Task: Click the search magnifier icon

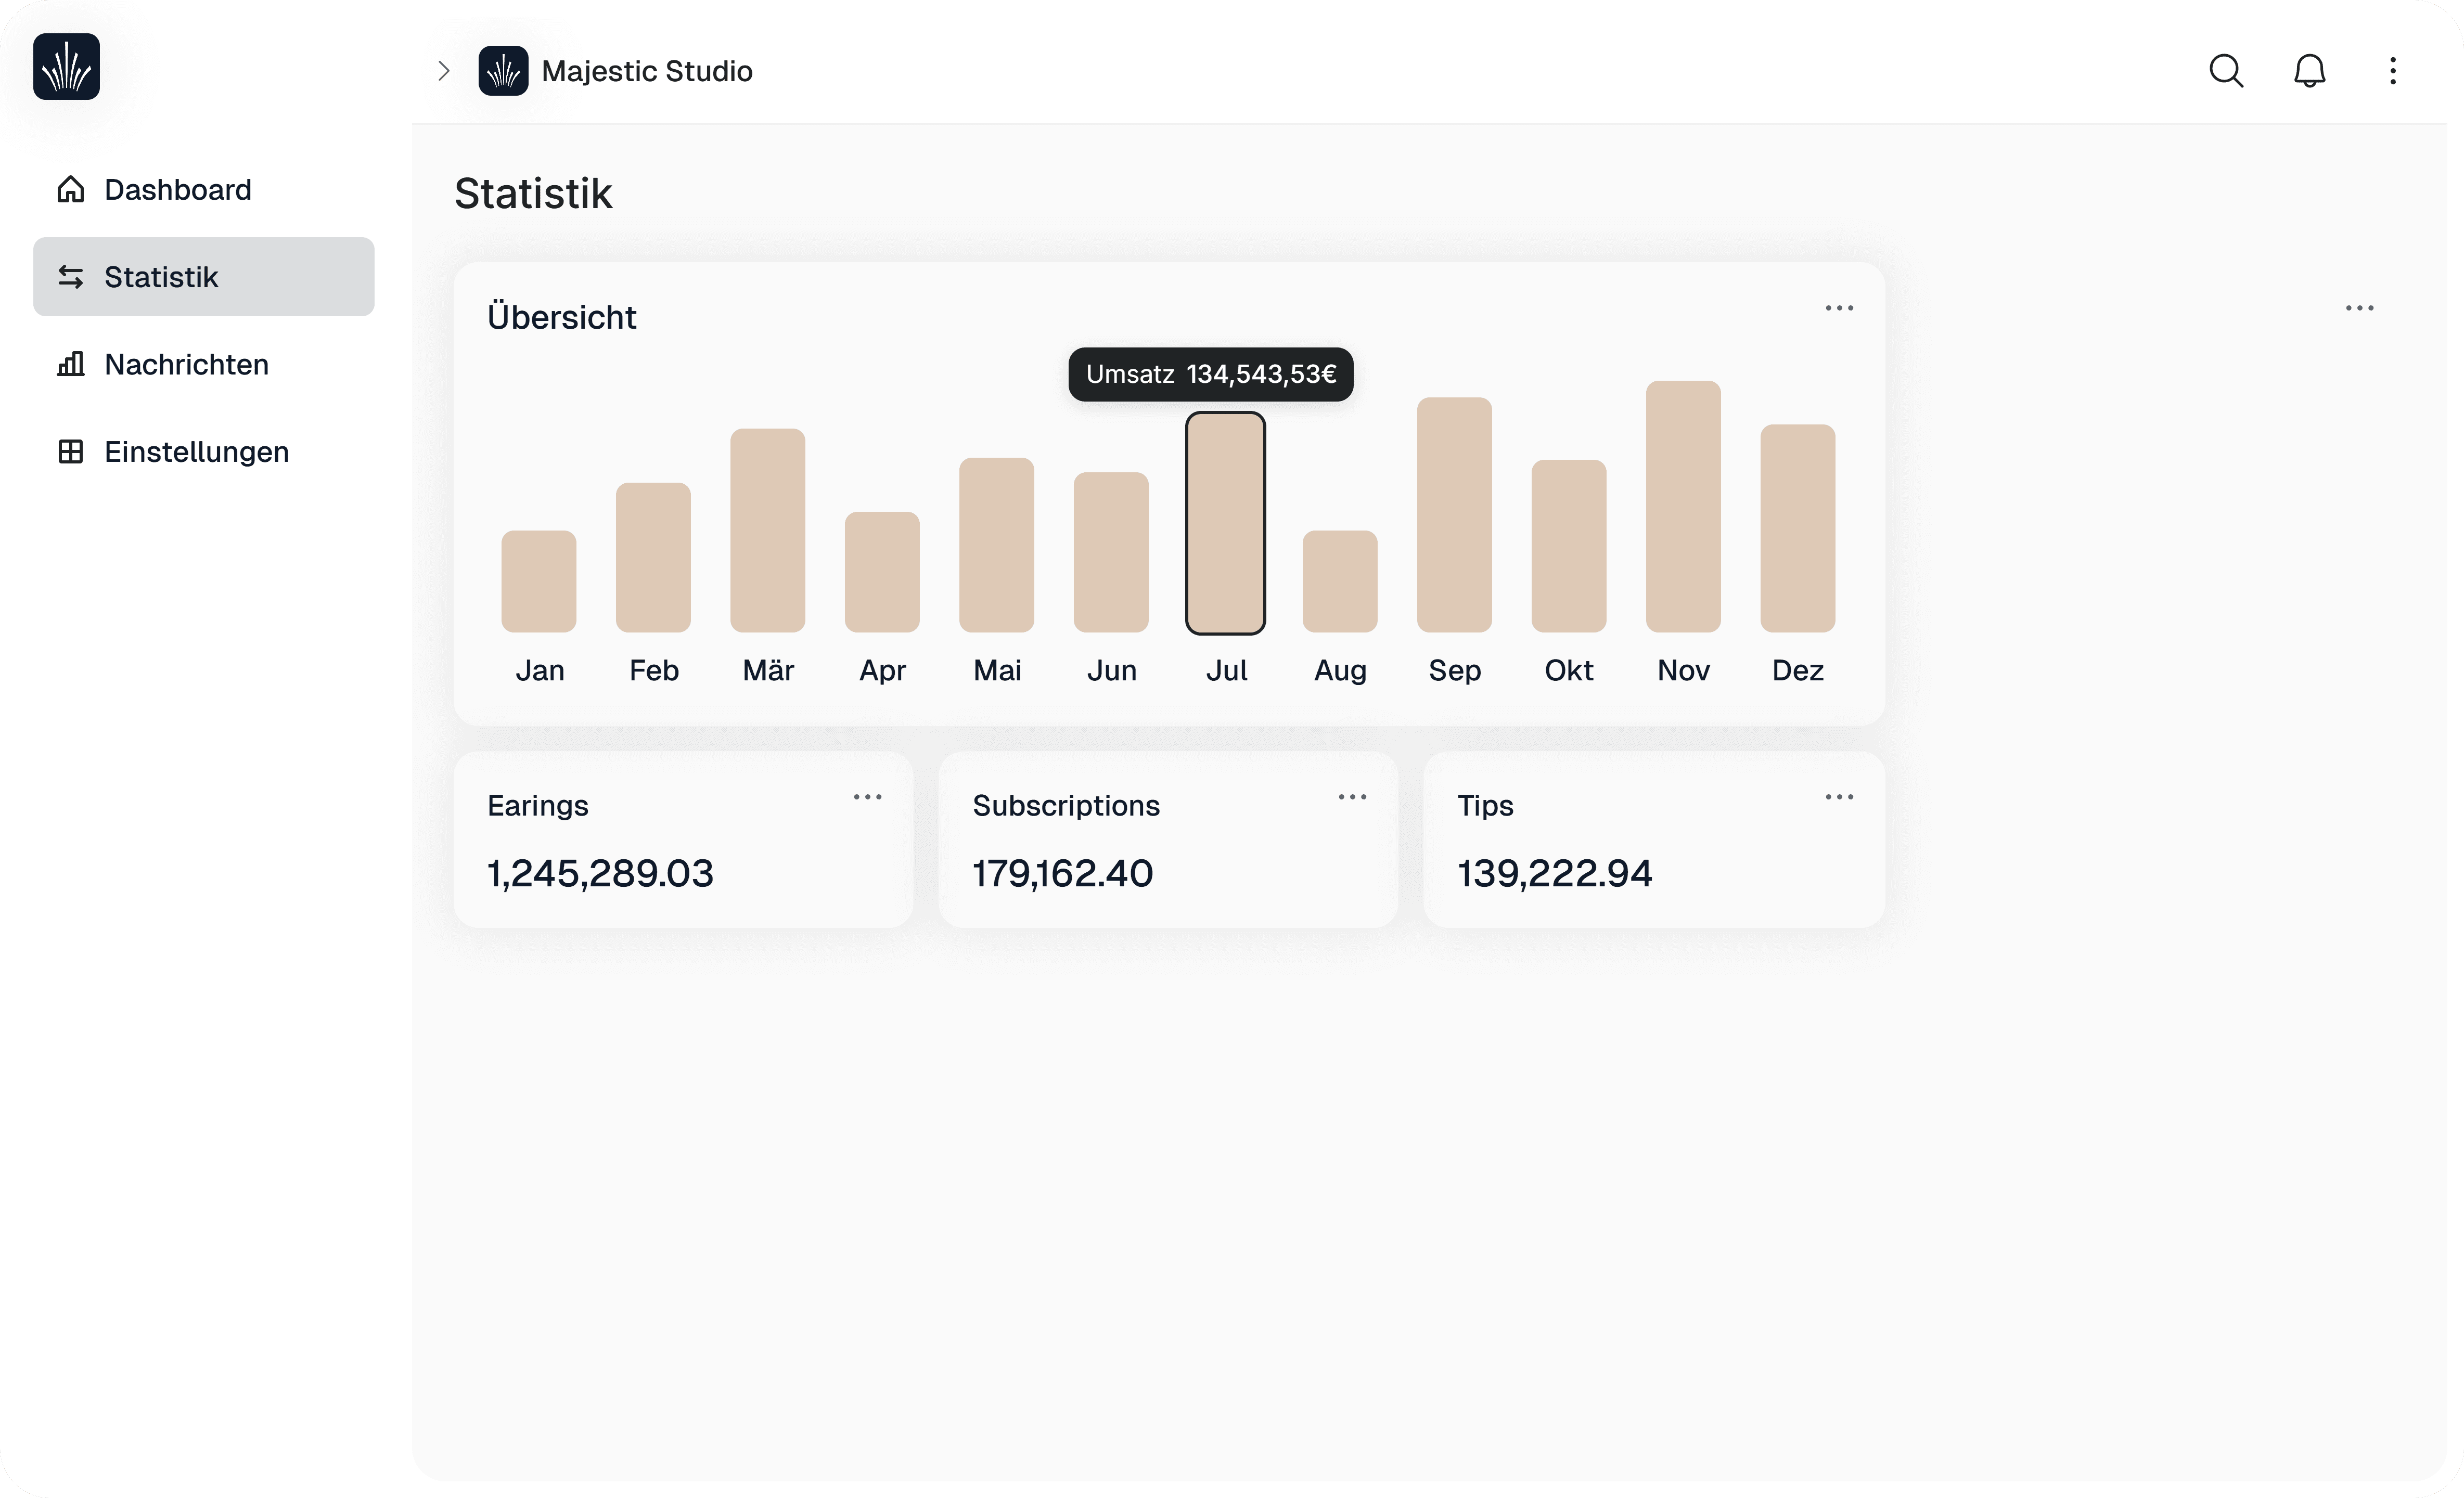Action: pos(2226,71)
